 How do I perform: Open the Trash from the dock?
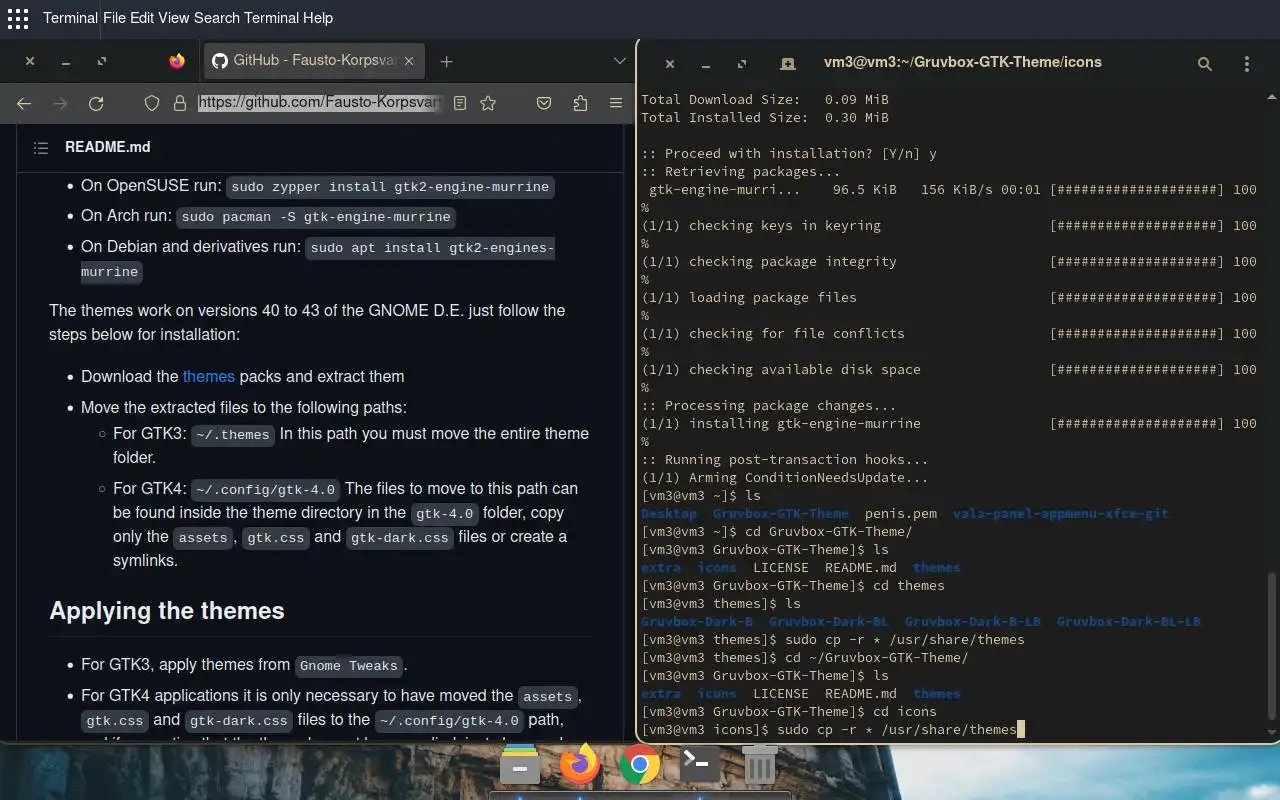coord(759,766)
